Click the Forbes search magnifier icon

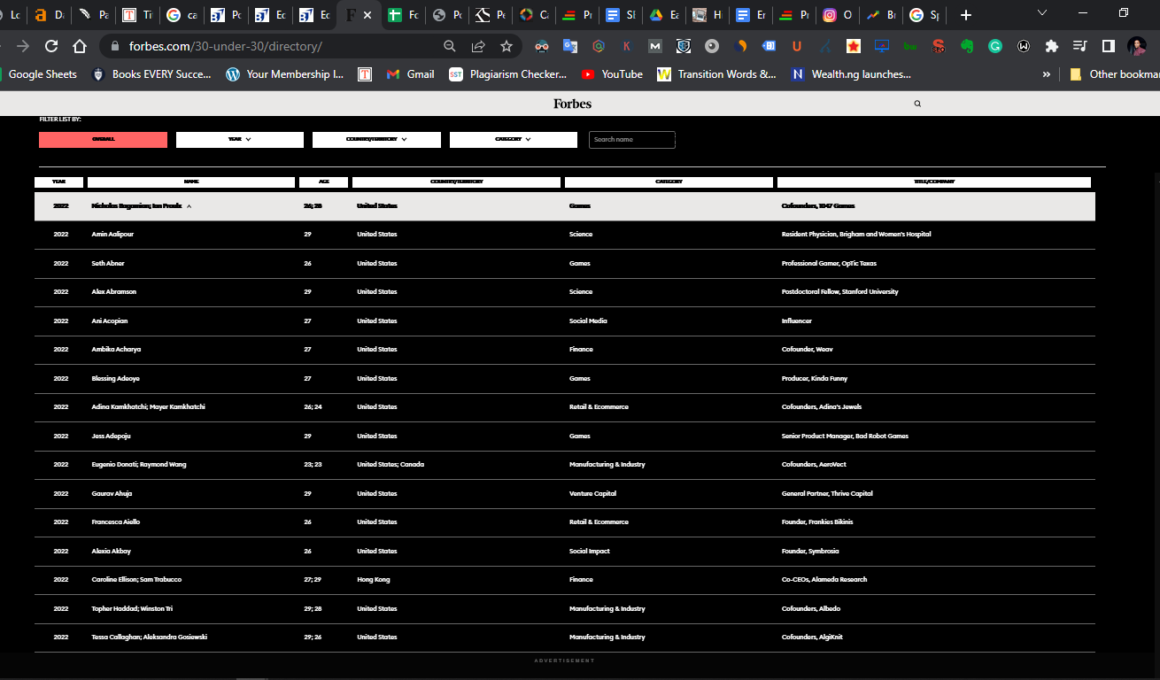coord(917,104)
